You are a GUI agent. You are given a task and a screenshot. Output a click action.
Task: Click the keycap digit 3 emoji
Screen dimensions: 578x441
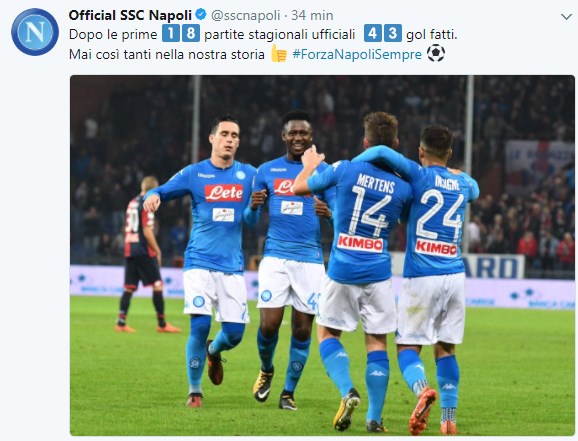[393, 33]
